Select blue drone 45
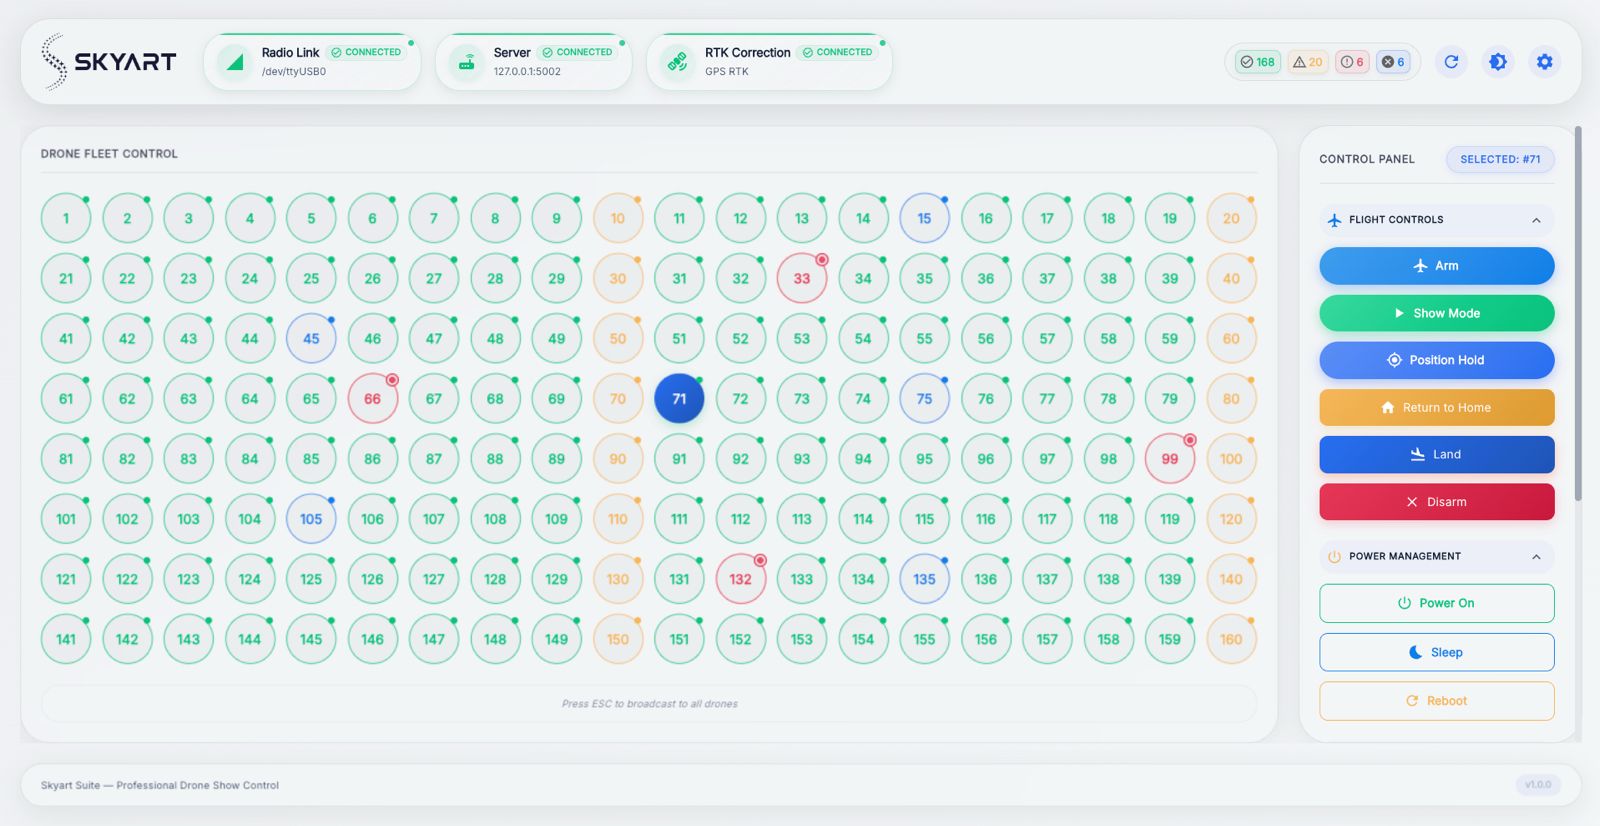Image resolution: width=1600 pixels, height=826 pixels. point(311,338)
